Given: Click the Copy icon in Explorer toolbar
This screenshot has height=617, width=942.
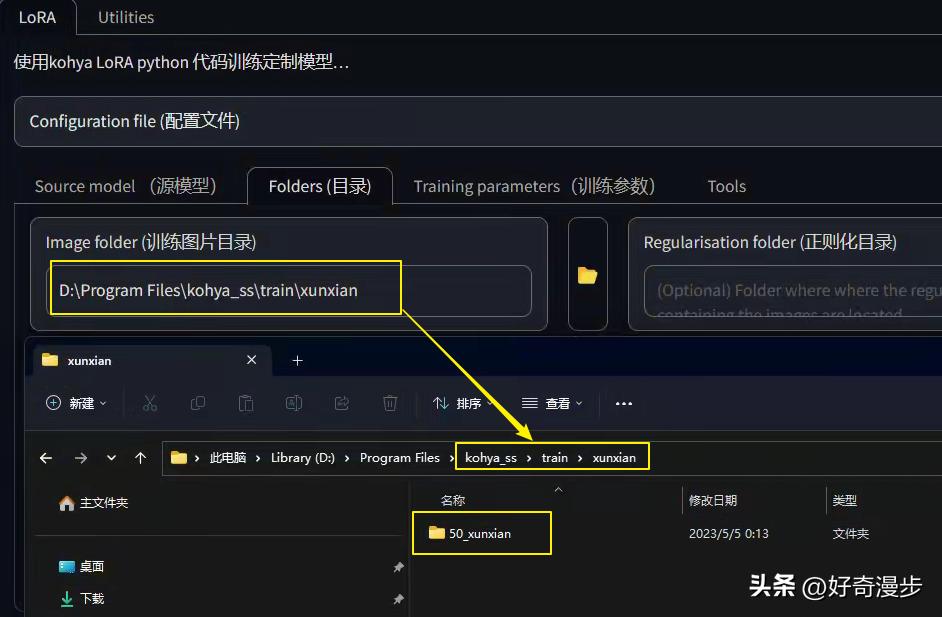Looking at the screenshot, I should point(198,403).
